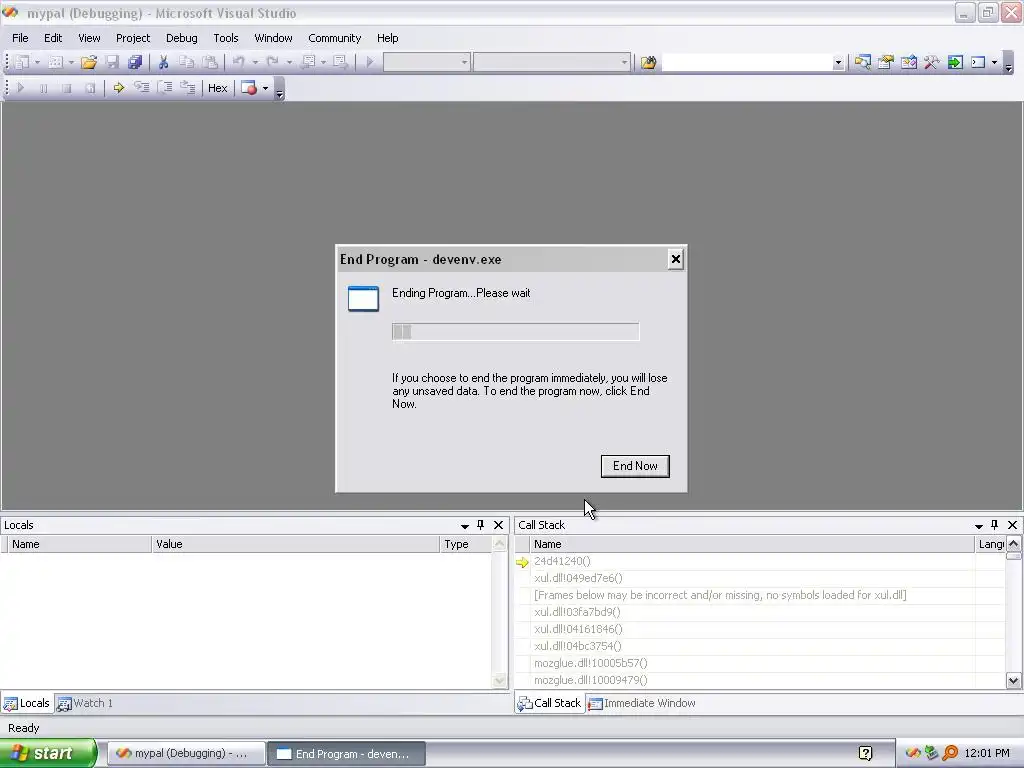
Task: Click Call Stack scrollbar down arrow
Action: (x=1013, y=680)
